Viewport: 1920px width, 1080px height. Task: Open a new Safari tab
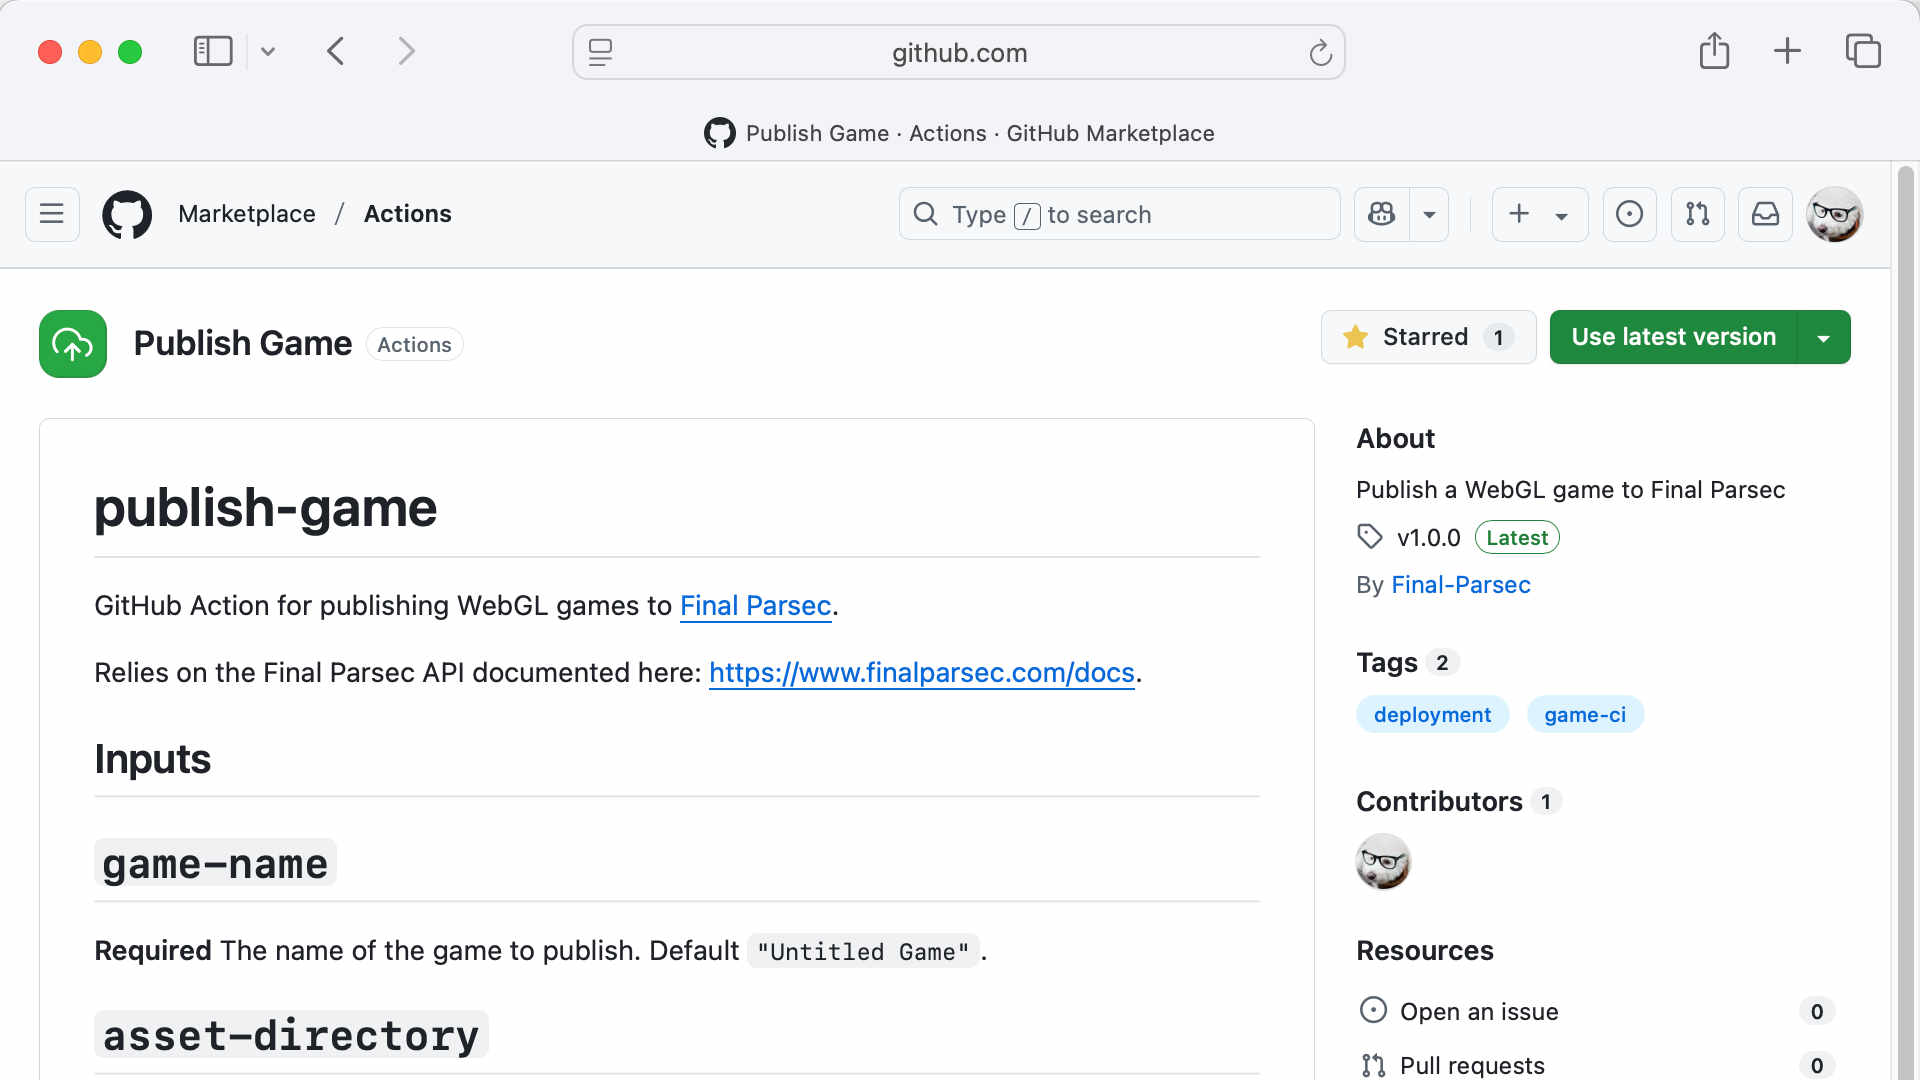point(1787,50)
